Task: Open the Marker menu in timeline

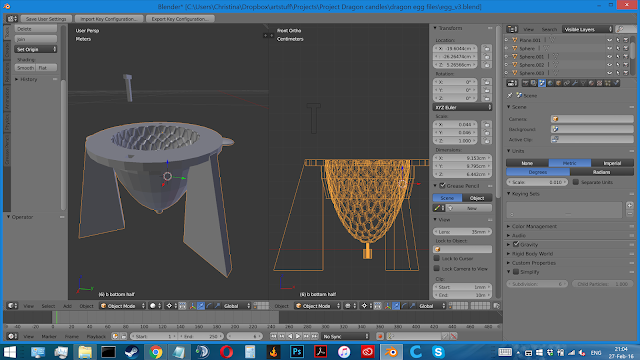Action: point(49,336)
